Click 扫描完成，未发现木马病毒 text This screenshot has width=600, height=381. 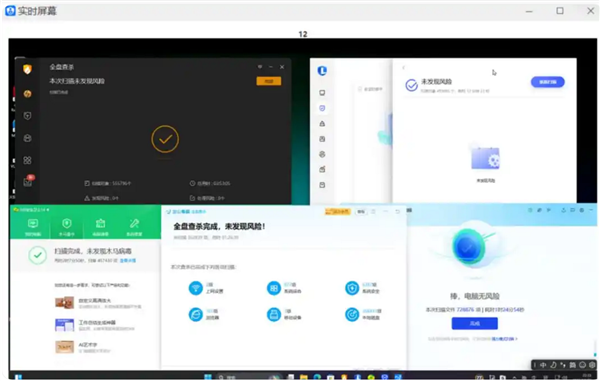[x=93, y=251]
